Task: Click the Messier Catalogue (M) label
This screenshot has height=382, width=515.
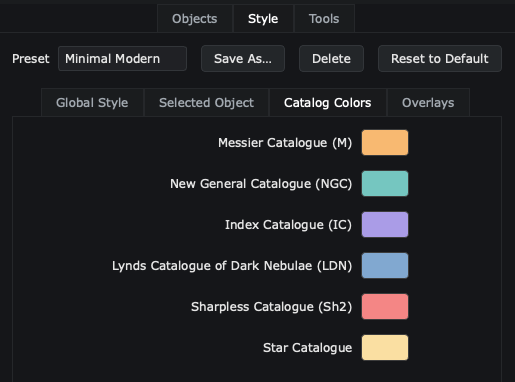Action: 285,143
